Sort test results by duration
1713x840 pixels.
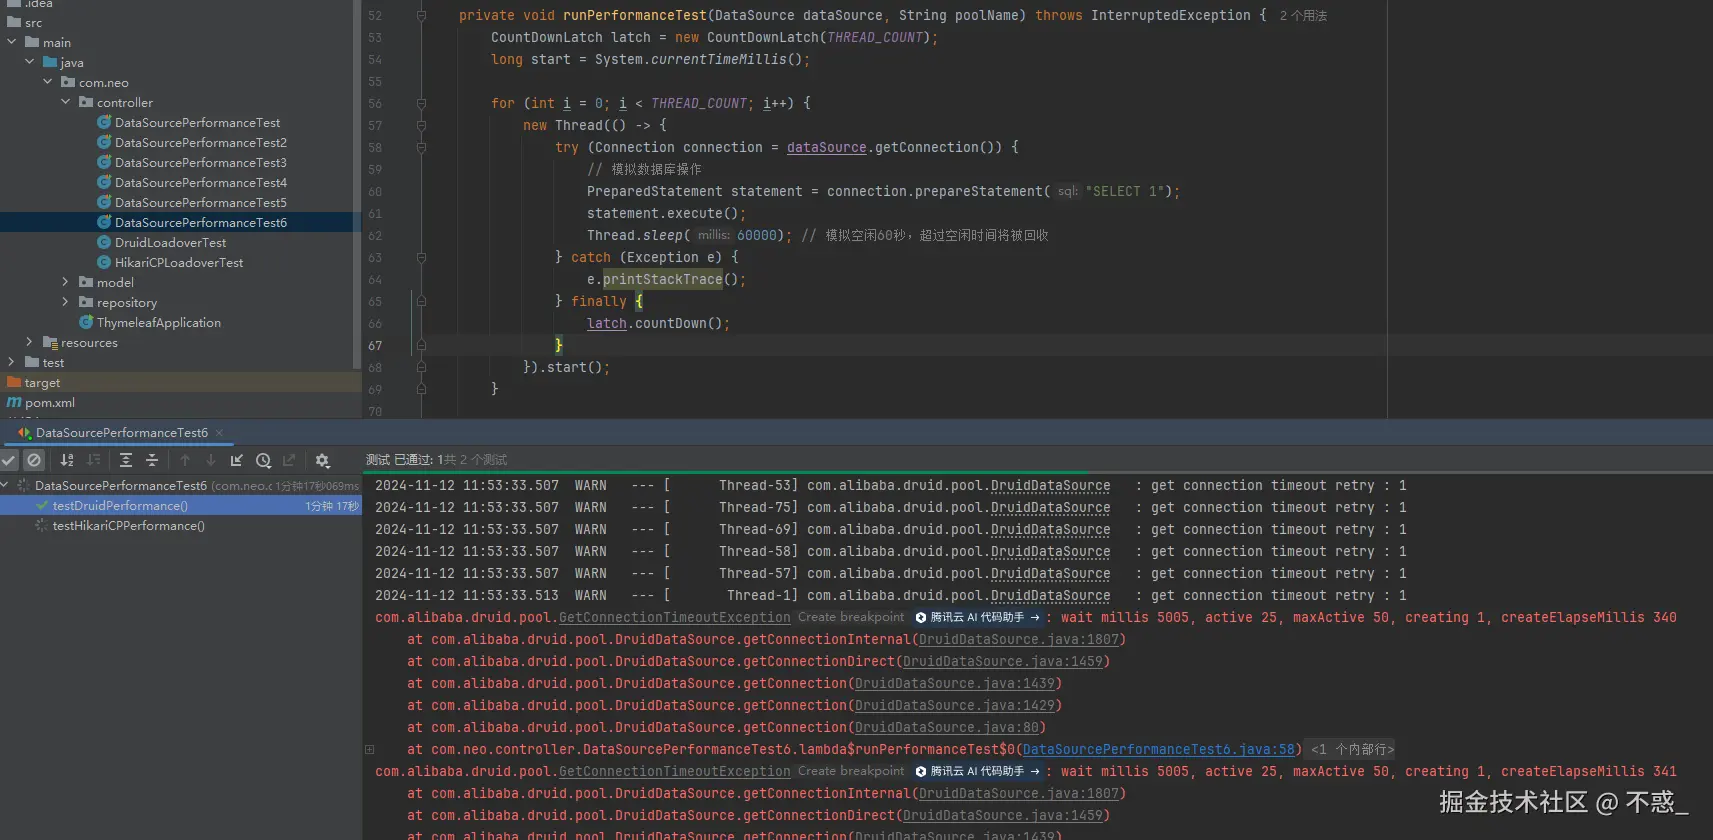tap(94, 460)
